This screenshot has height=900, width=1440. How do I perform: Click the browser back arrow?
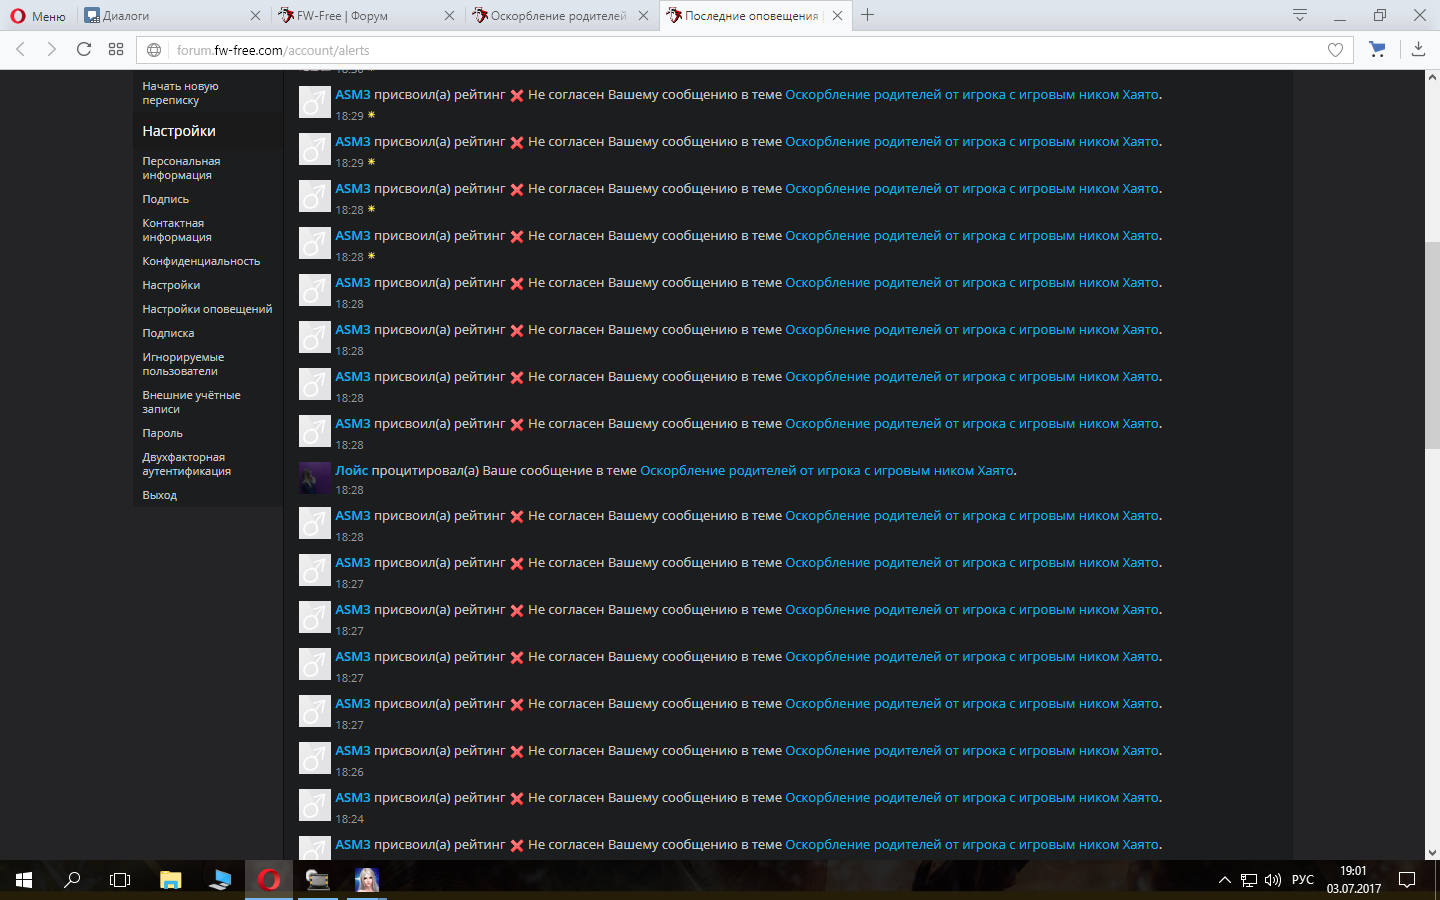(x=20, y=49)
